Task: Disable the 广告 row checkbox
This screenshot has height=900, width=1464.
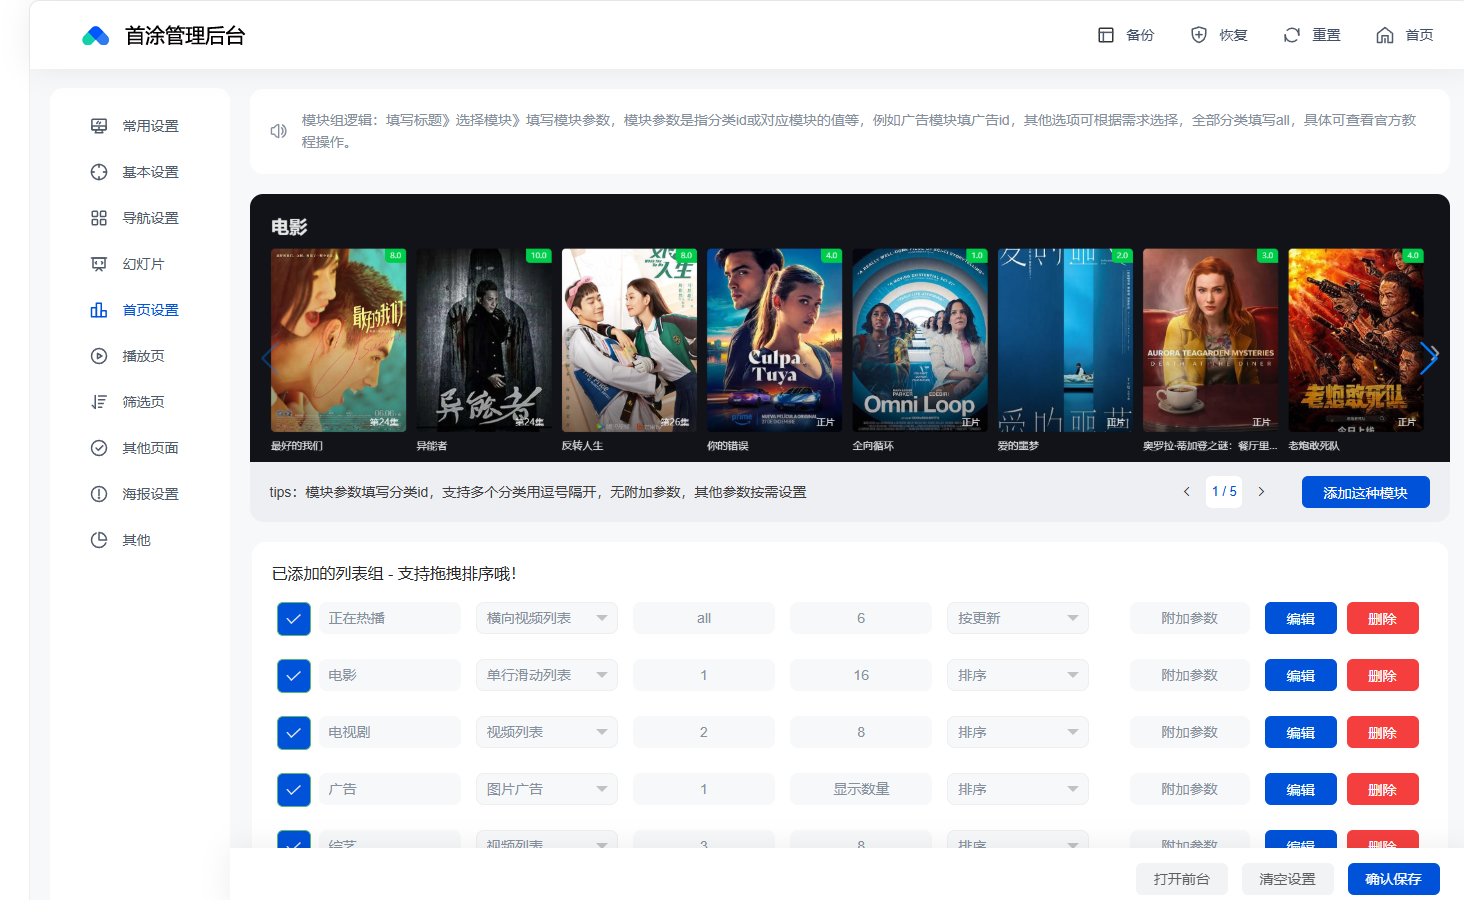Action: click(294, 790)
